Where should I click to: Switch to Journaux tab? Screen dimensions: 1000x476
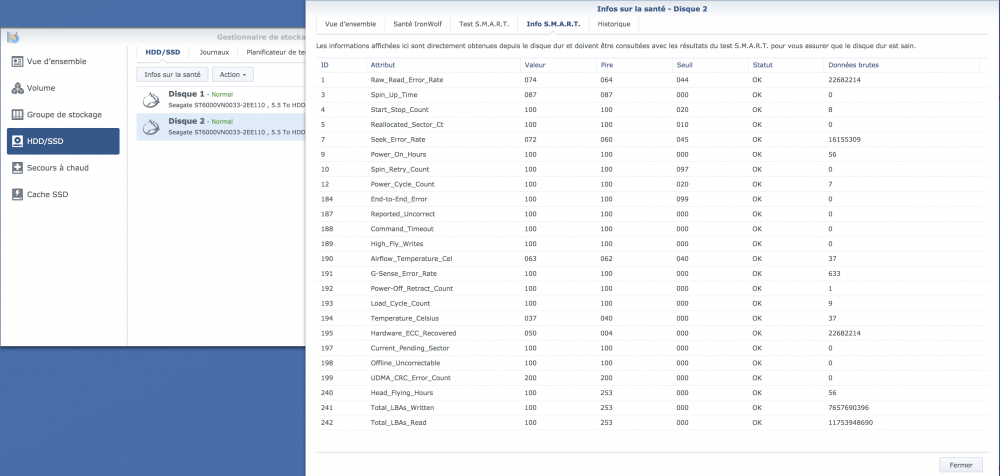pos(214,52)
